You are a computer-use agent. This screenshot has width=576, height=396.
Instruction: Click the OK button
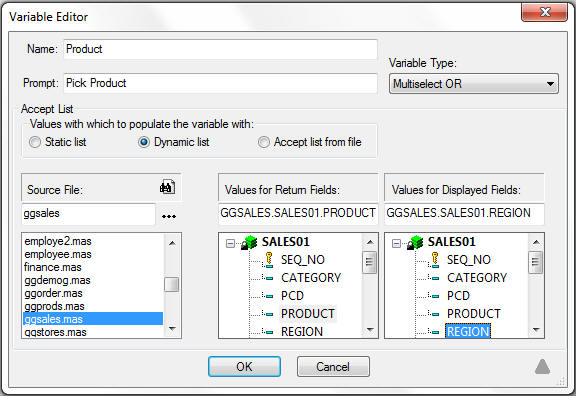[x=244, y=366]
